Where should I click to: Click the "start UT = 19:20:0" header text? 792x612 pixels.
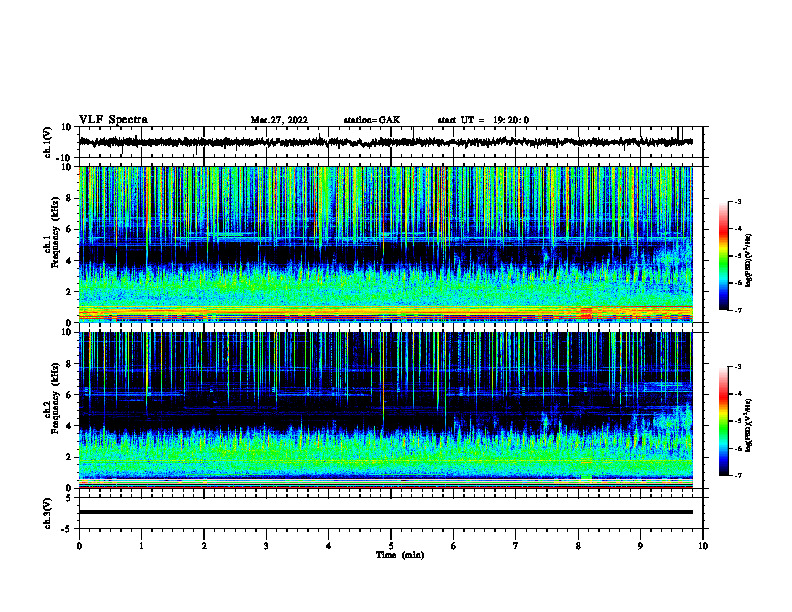click(483, 120)
